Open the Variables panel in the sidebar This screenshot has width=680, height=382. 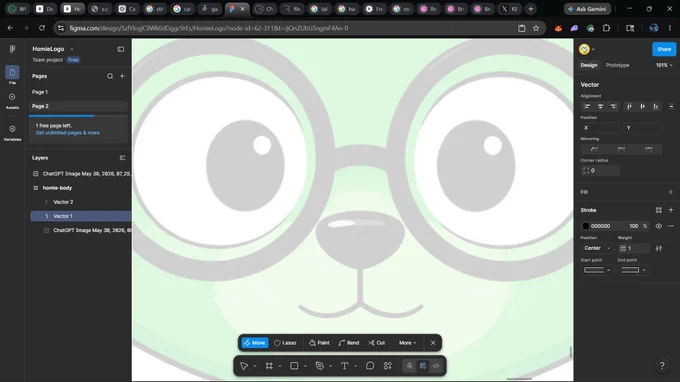point(12,133)
